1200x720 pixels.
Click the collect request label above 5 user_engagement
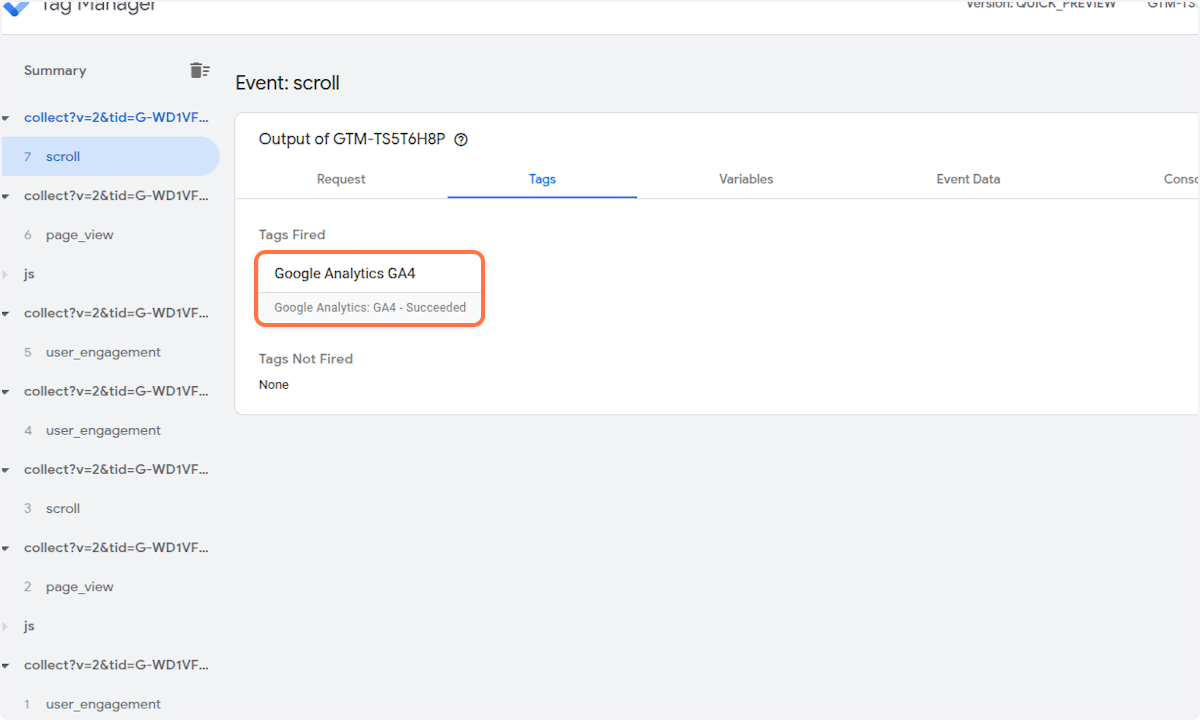pyautogui.click(x=117, y=313)
